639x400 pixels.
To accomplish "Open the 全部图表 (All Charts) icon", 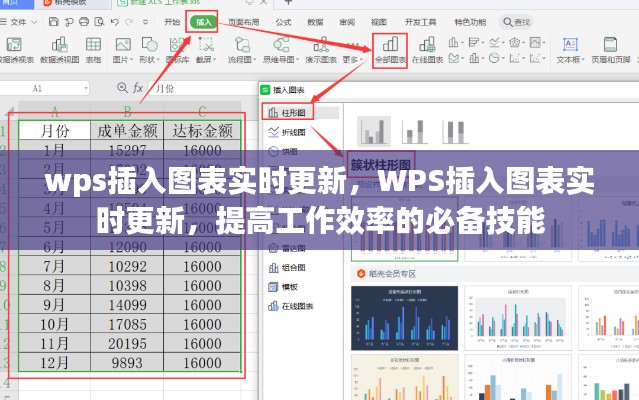I will 388,49.
